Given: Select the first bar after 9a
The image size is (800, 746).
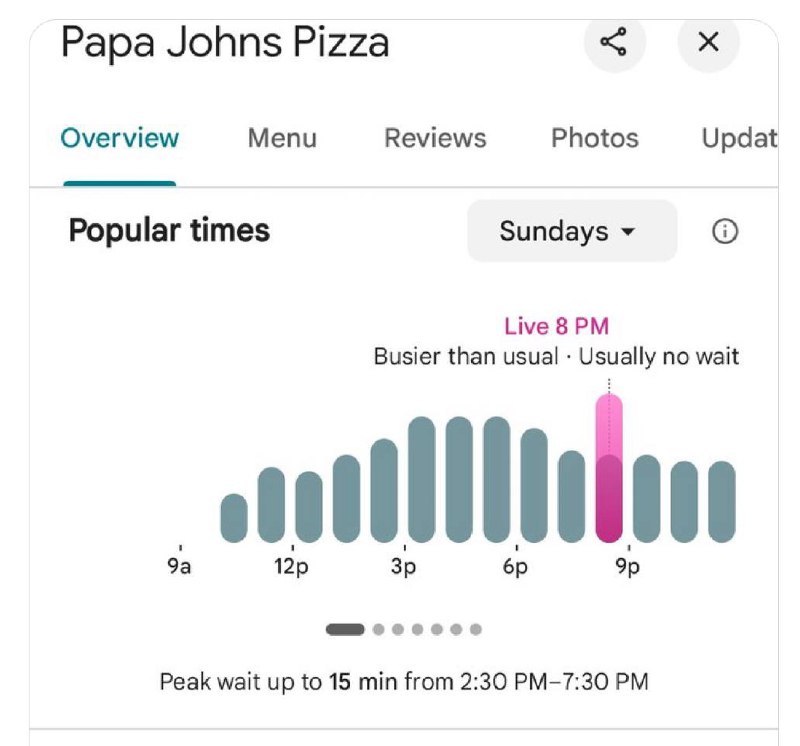Looking at the screenshot, I should point(234,518).
